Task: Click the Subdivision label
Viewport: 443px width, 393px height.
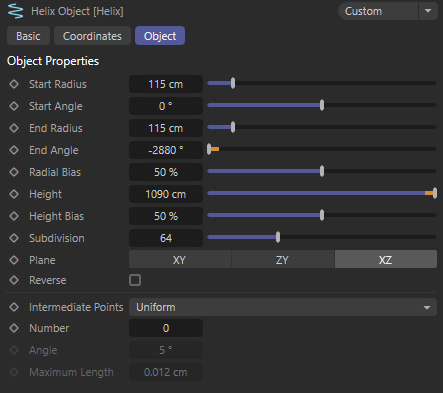Action: (x=57, y=238)
